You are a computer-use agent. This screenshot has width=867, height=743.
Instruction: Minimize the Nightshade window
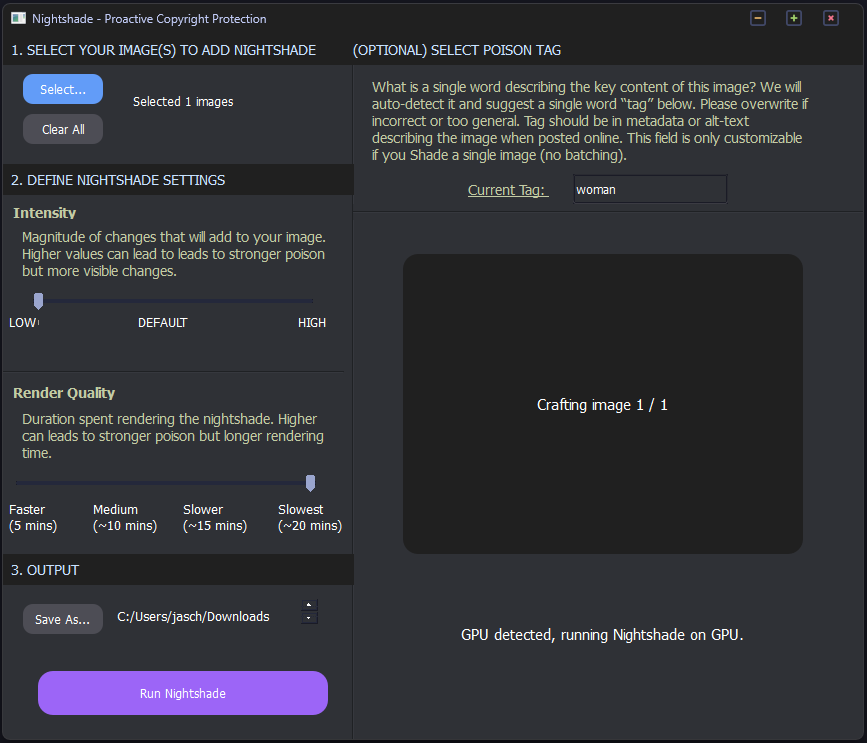point(758,18)
